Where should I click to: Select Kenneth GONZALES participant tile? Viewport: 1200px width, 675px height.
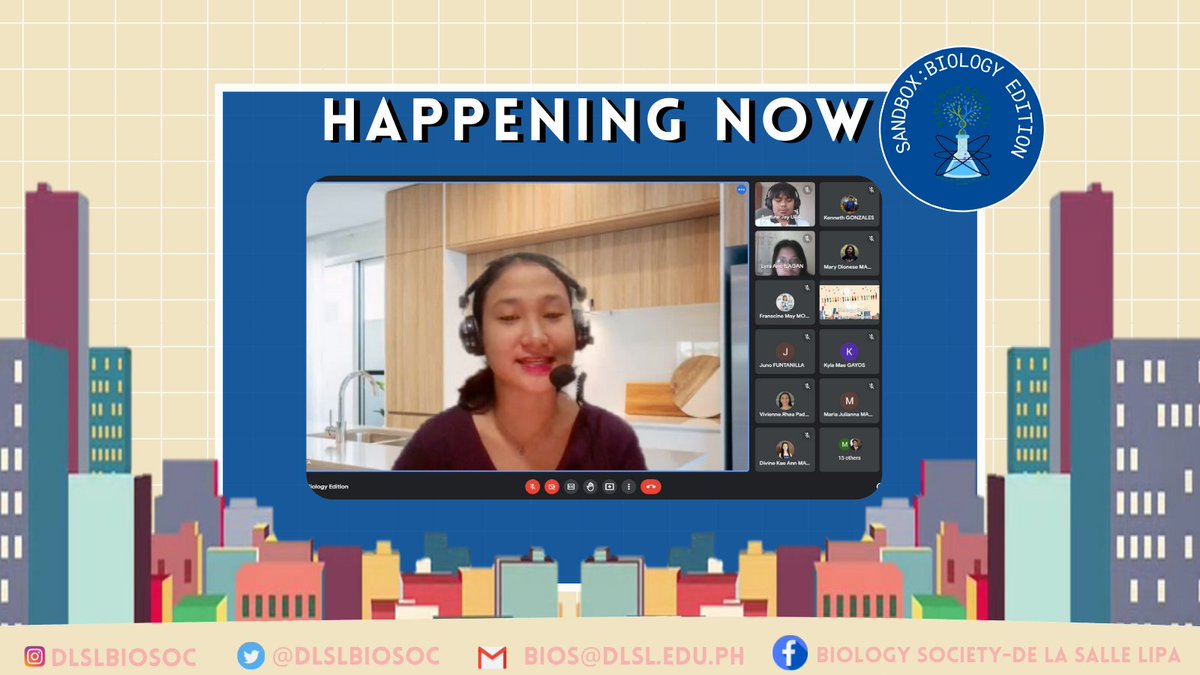[x=849, y=204]
